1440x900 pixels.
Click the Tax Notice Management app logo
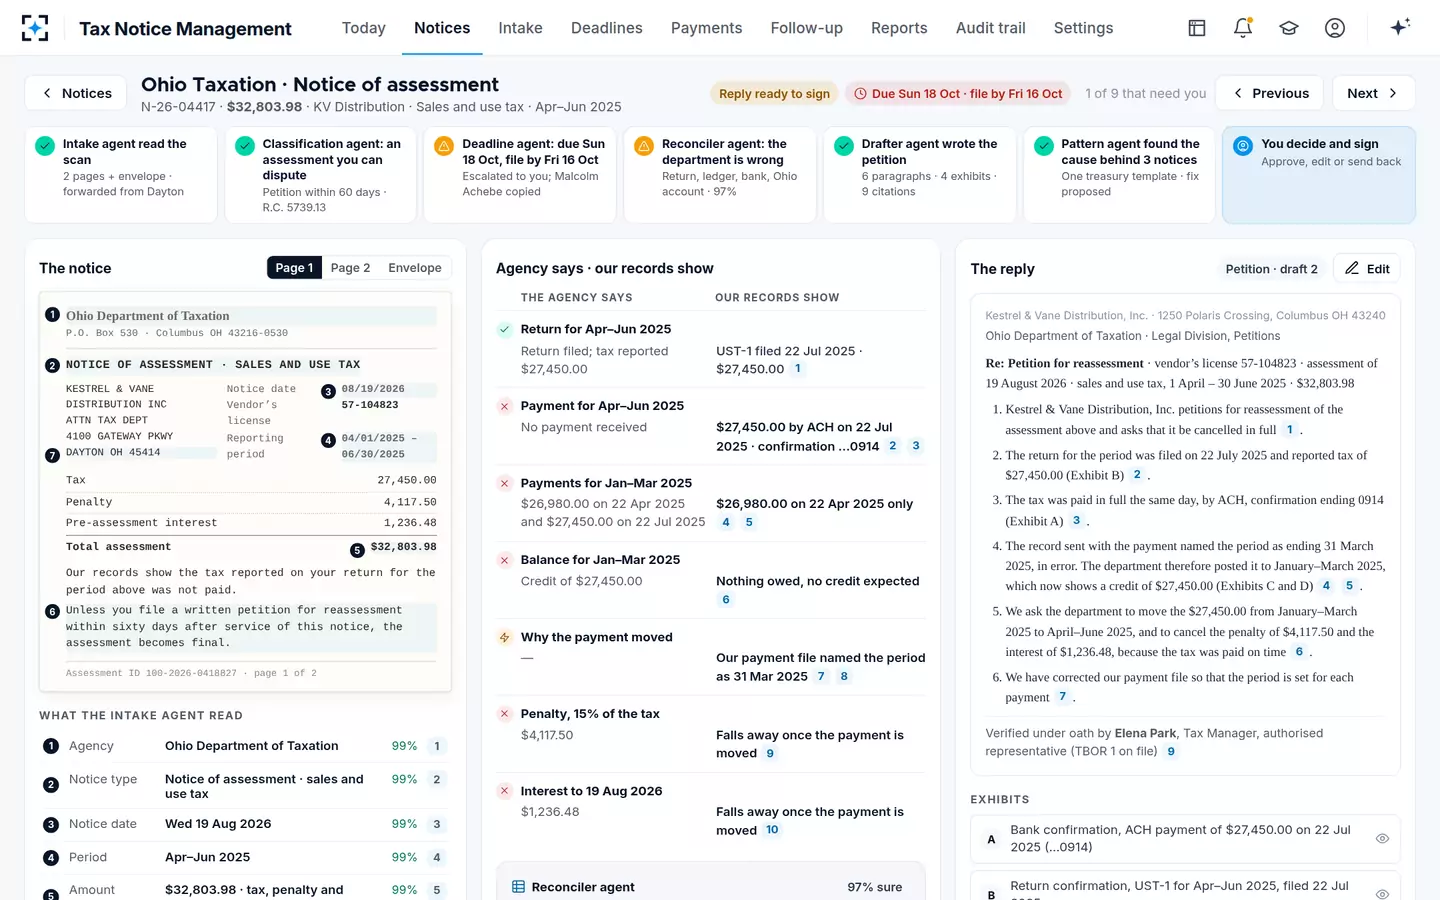coord(35,28)
